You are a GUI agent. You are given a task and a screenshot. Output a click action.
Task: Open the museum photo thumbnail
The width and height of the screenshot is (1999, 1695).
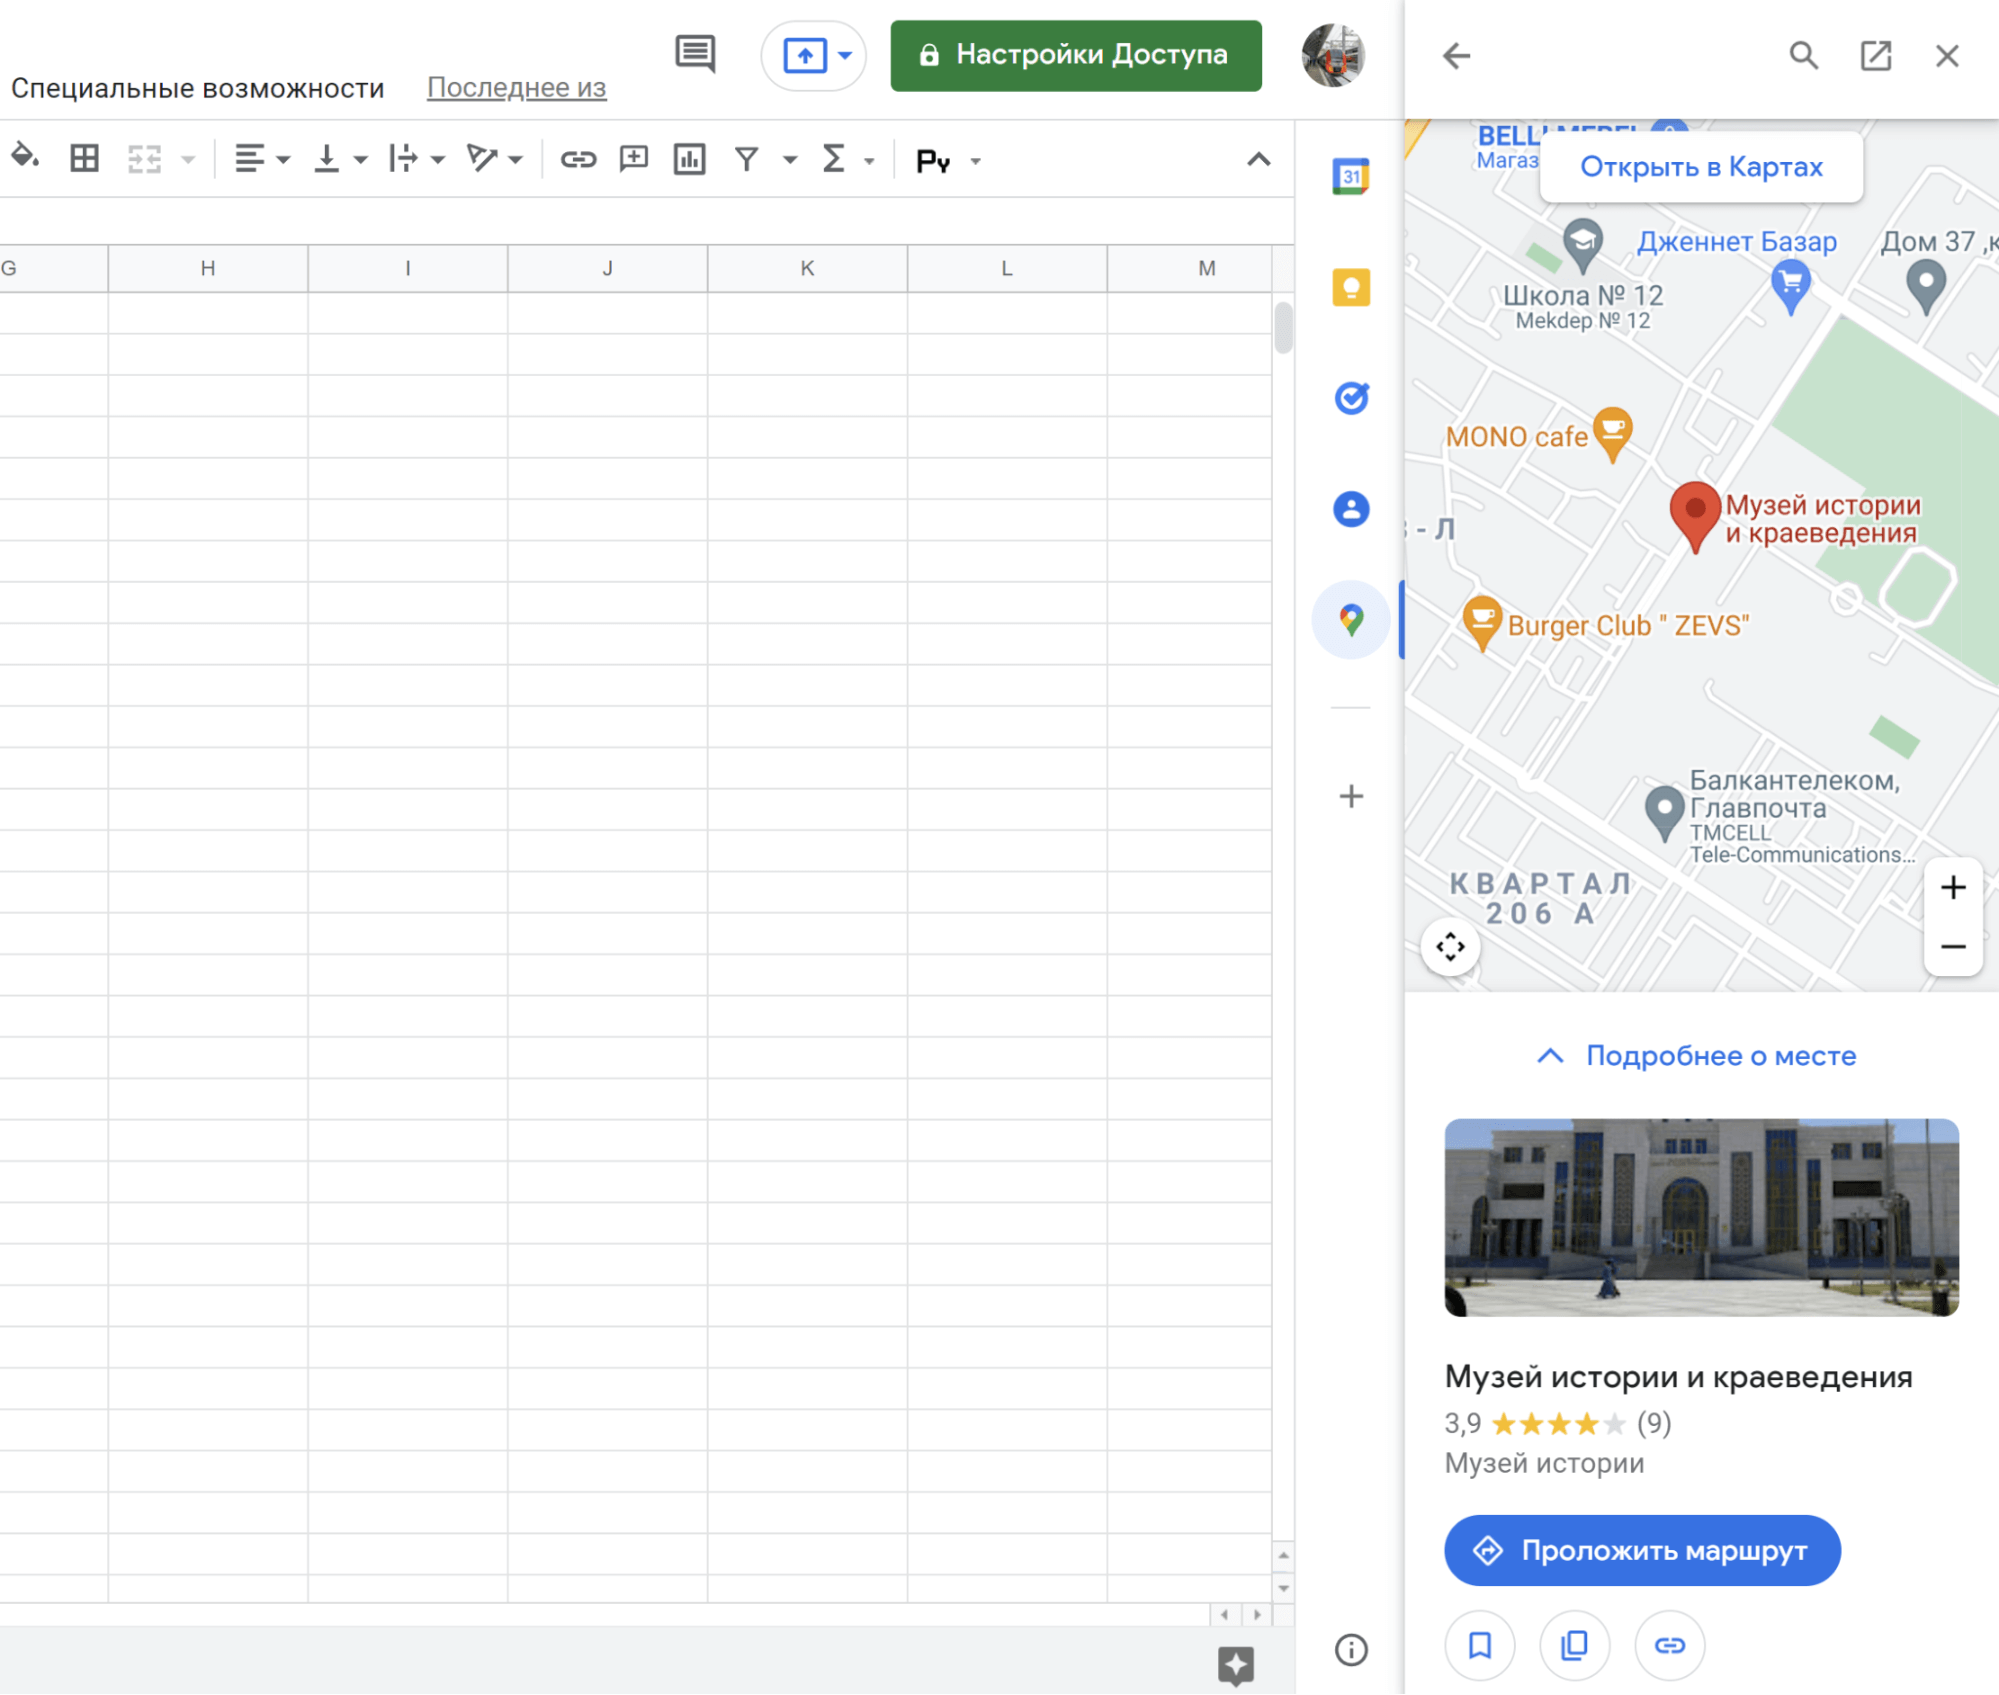[x=1701, y=1218]
